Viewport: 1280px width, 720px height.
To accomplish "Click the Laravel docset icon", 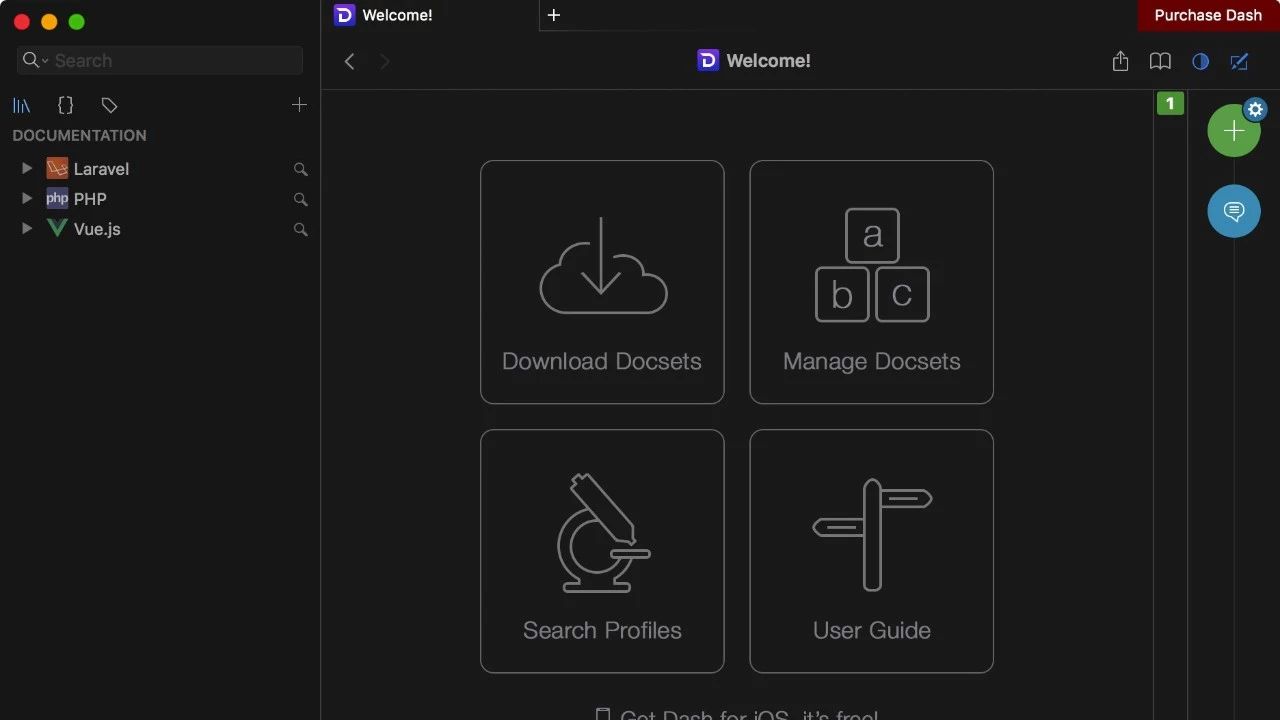I will click(x=57, y=168).
